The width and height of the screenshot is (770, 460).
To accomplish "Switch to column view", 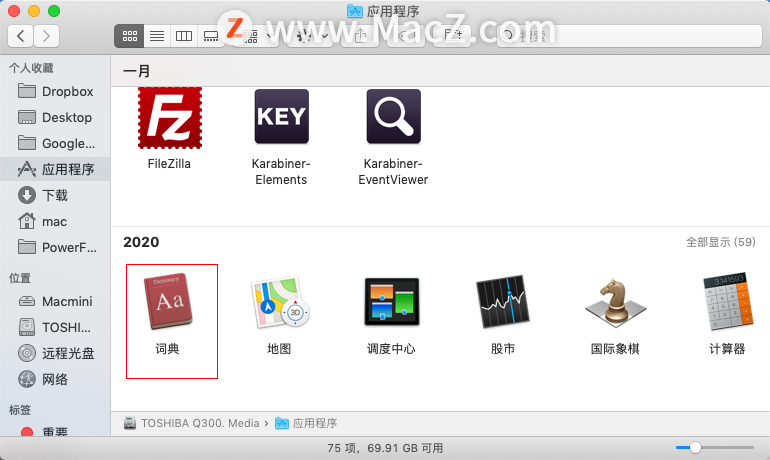I will [x=184, y=36].
